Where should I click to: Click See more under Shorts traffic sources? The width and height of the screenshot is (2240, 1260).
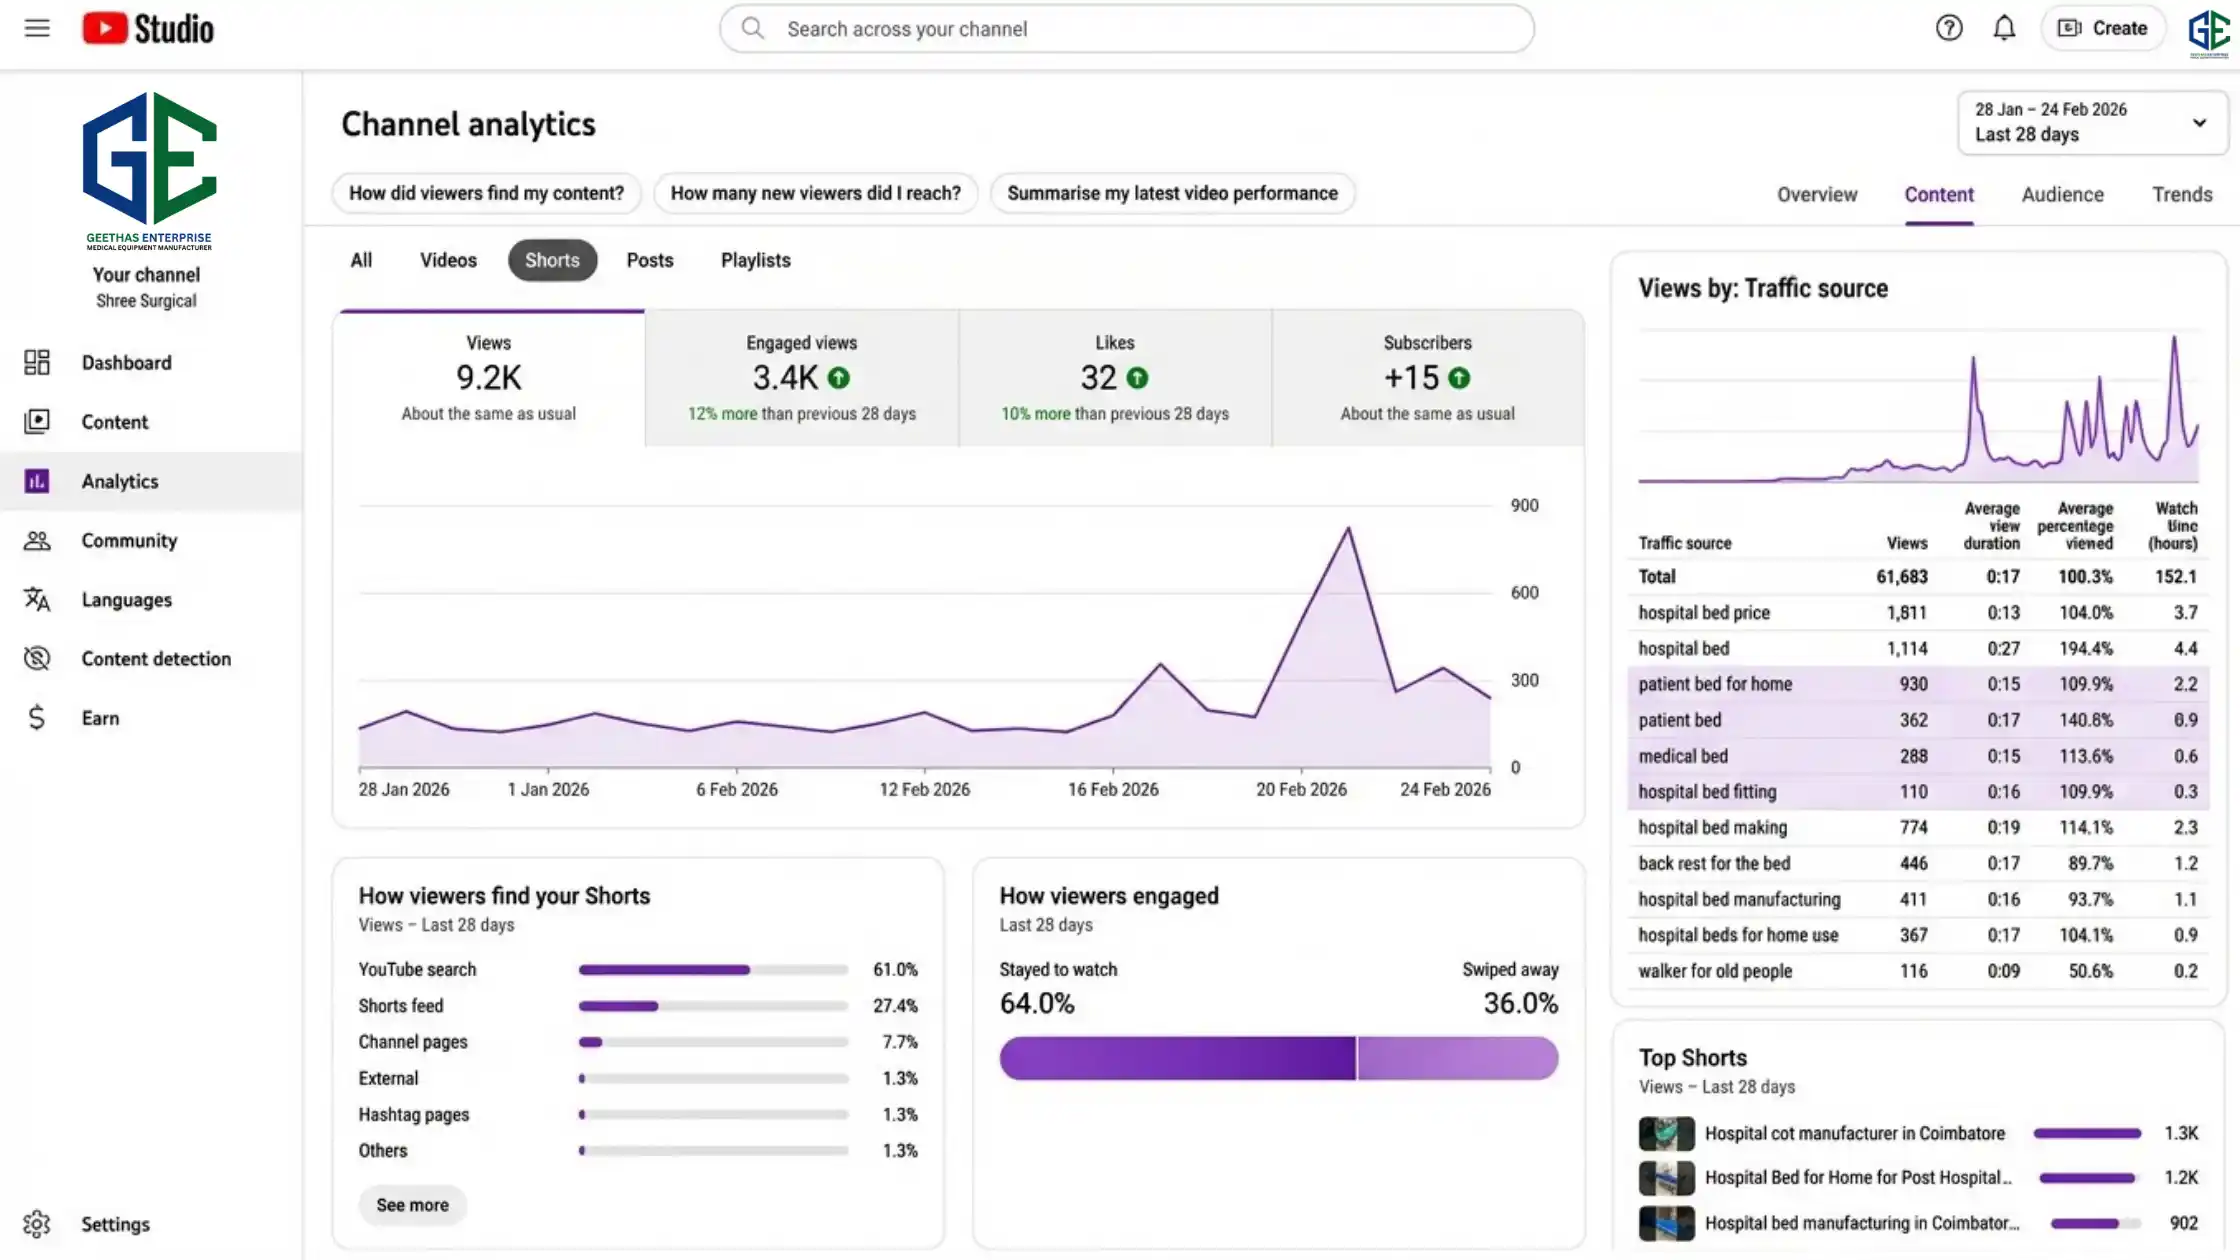(x=411, y=1205)
